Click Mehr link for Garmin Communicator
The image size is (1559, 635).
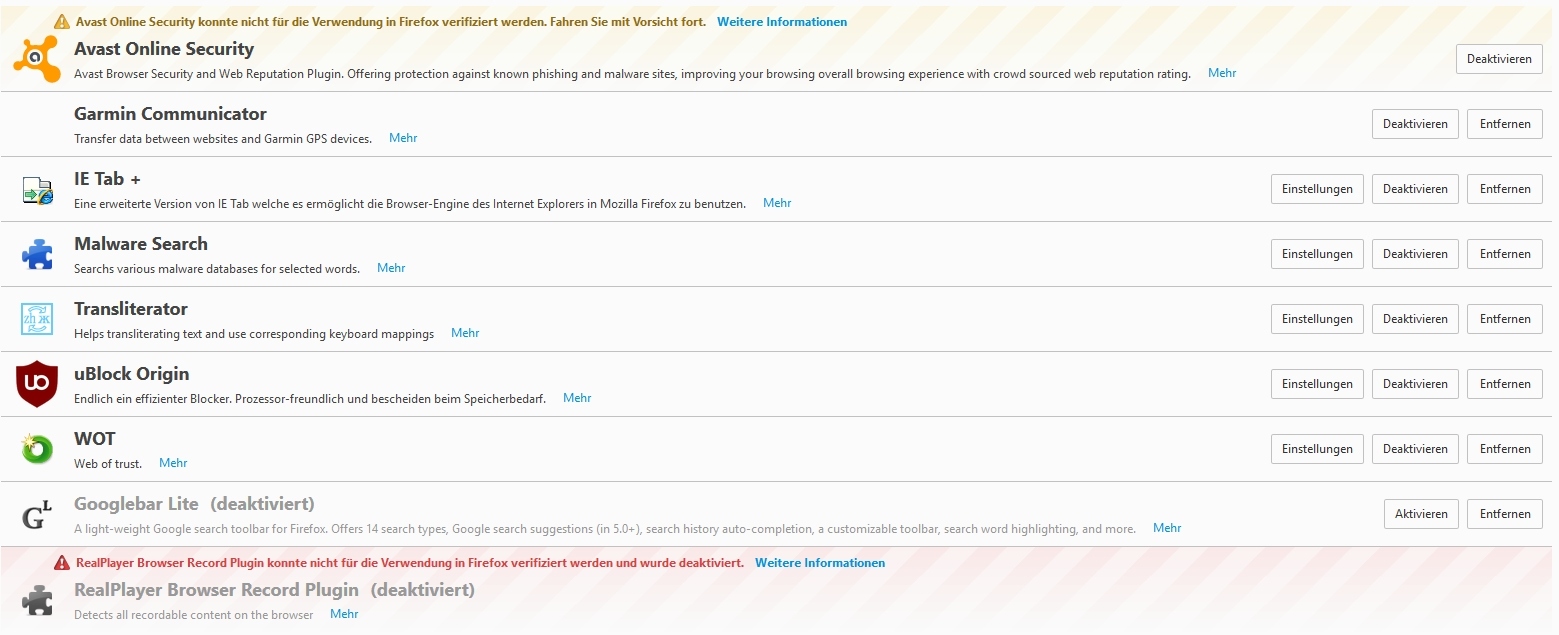(x=403, y=138)
